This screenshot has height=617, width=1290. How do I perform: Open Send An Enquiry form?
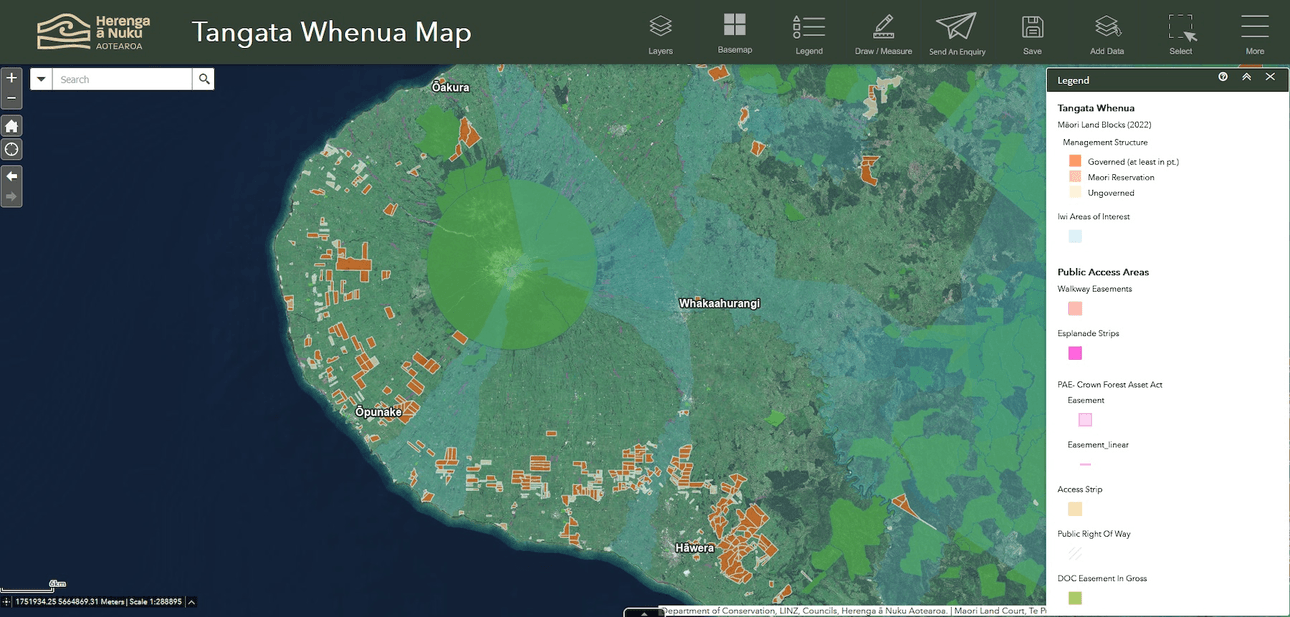point(956,33)
